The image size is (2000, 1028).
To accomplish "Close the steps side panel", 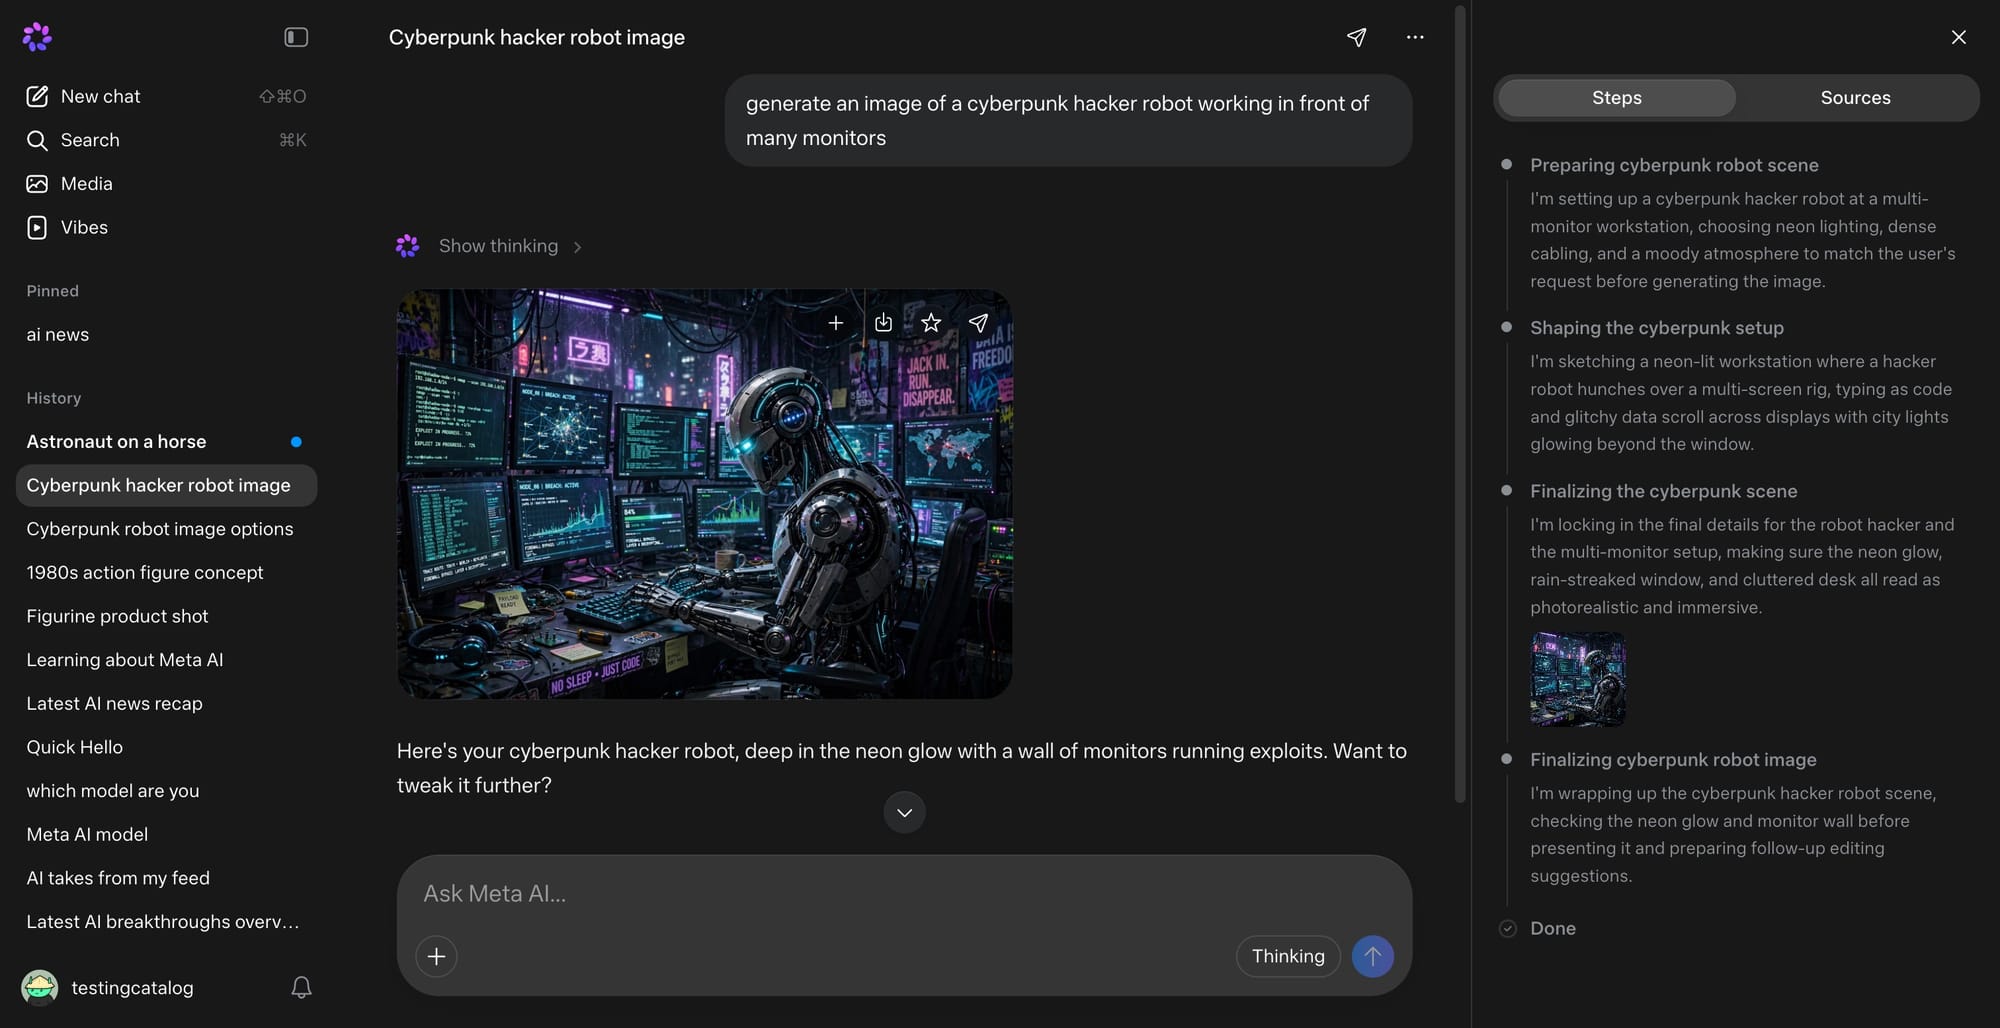I will [x=1958, y=37].
